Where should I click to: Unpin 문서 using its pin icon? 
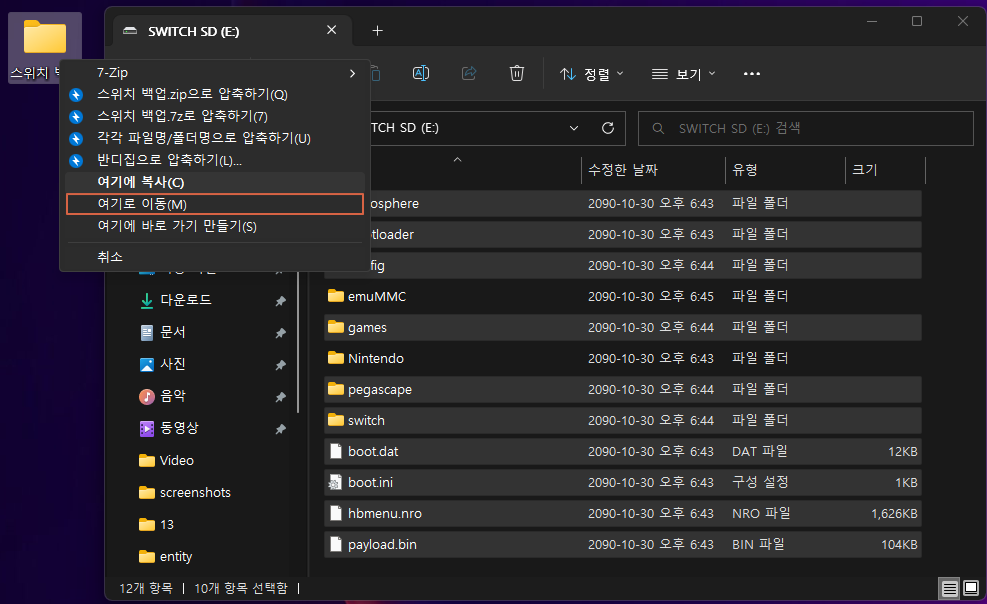(x=281, y=333)
